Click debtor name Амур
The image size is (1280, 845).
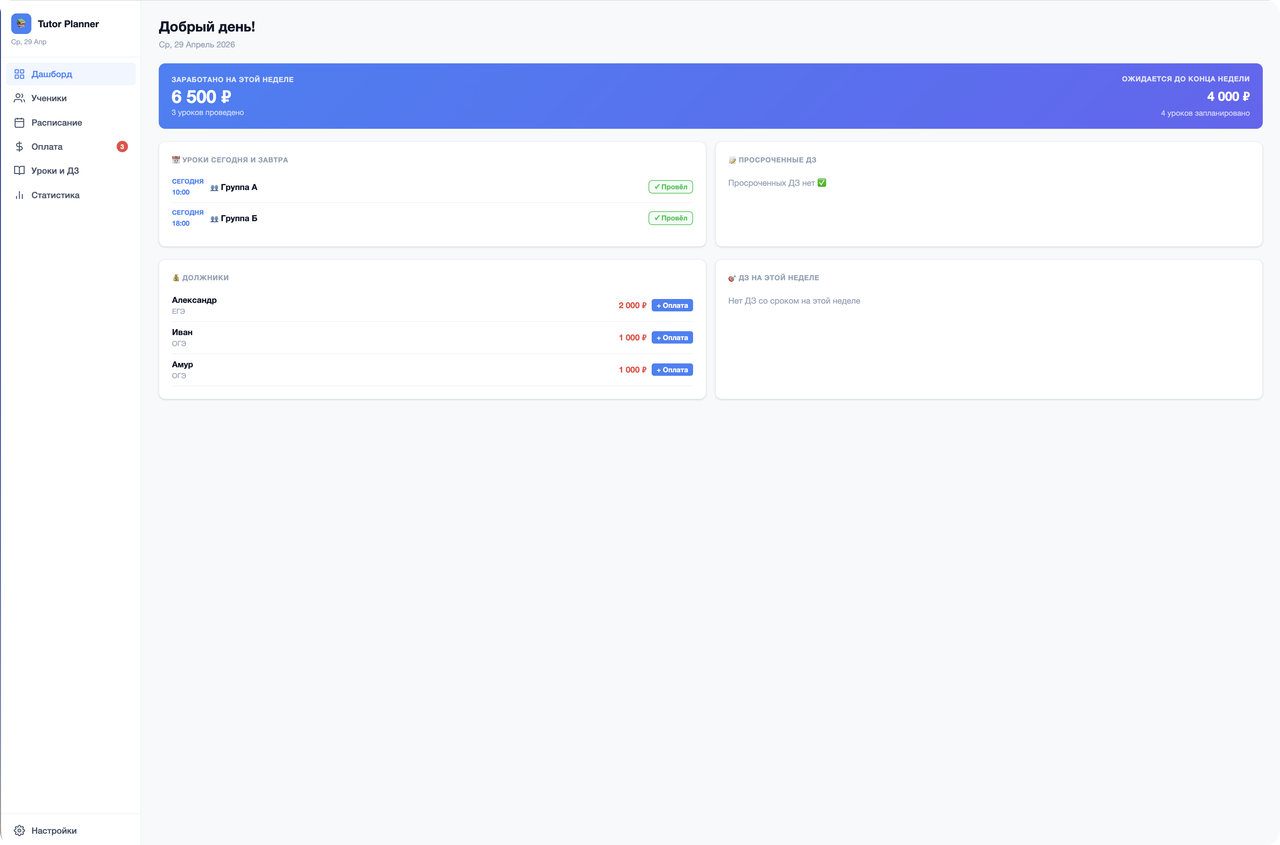182,365
